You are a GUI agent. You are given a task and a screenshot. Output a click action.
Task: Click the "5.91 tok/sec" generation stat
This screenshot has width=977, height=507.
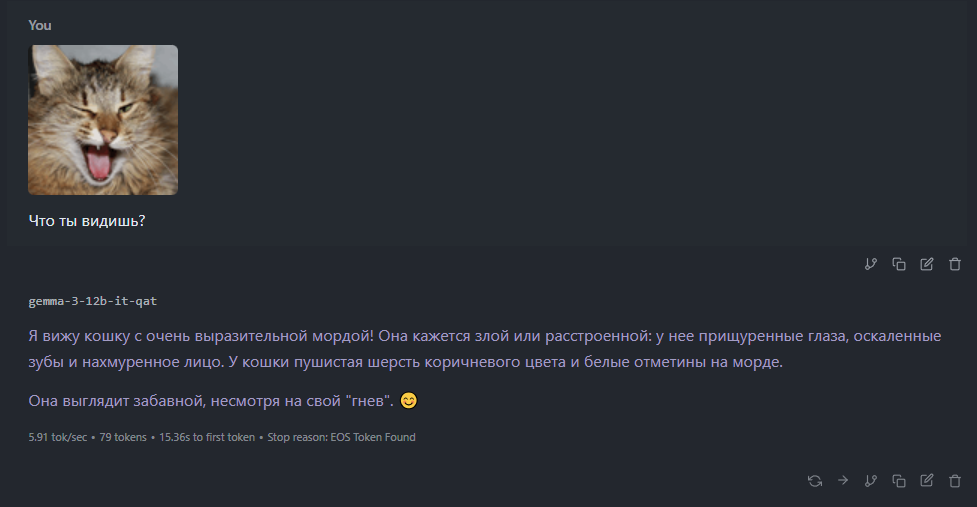tap(59, 437)
